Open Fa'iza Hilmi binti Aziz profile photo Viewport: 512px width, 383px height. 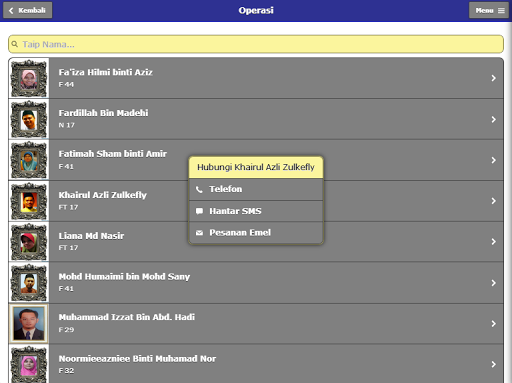(x=29, y=78)
